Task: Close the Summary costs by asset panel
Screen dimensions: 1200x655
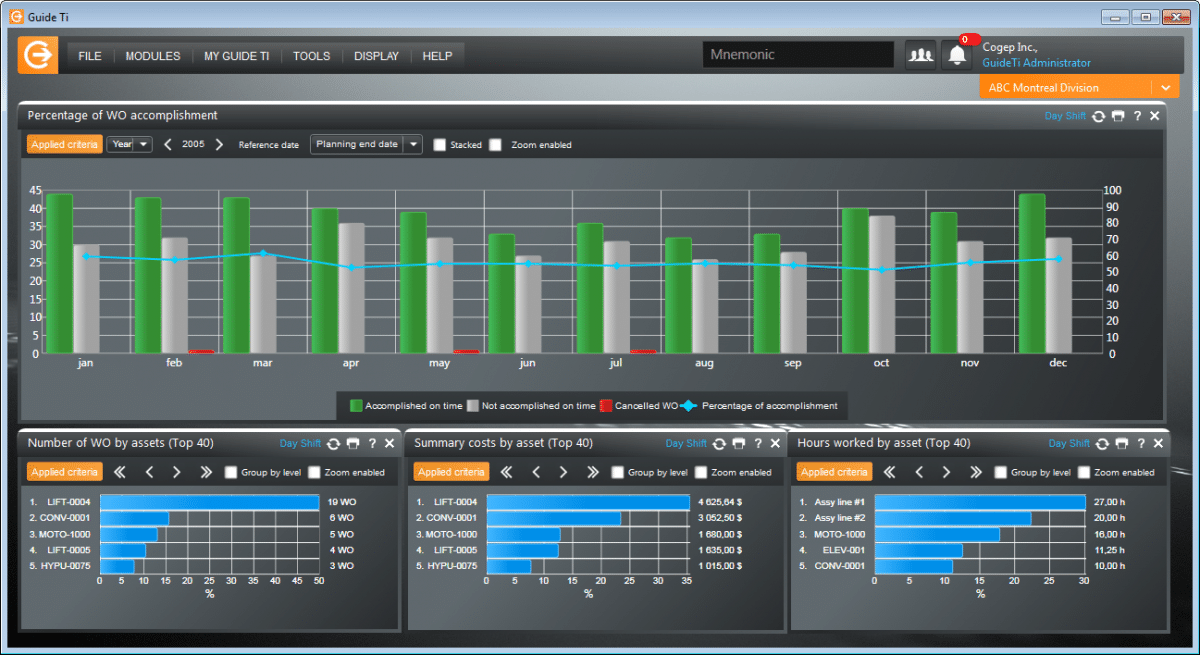Action: (775, 443)
